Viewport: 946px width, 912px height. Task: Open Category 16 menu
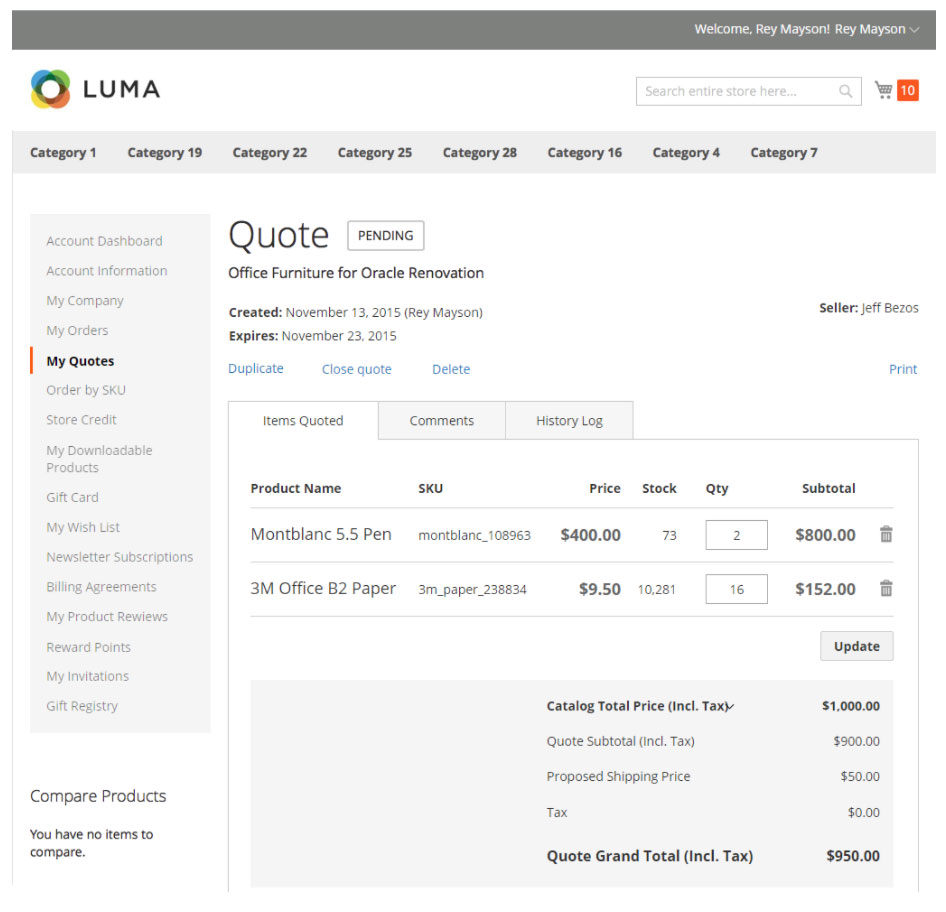(x=585, y=153)
